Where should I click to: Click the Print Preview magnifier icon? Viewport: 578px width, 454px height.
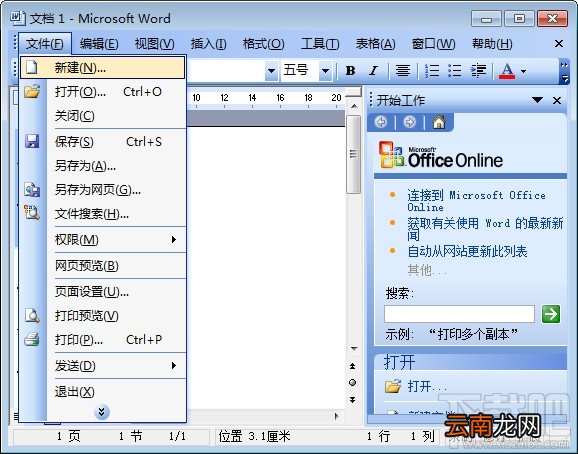[x=32, y=315]
